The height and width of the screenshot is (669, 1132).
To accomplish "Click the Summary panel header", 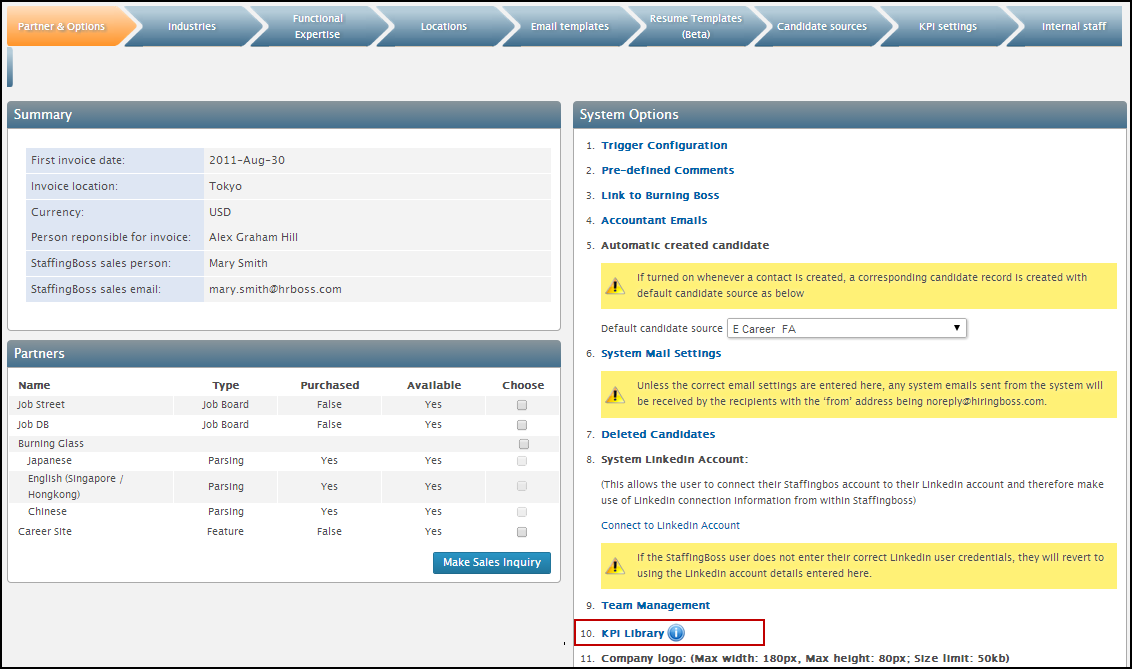I will coord(284,115).
